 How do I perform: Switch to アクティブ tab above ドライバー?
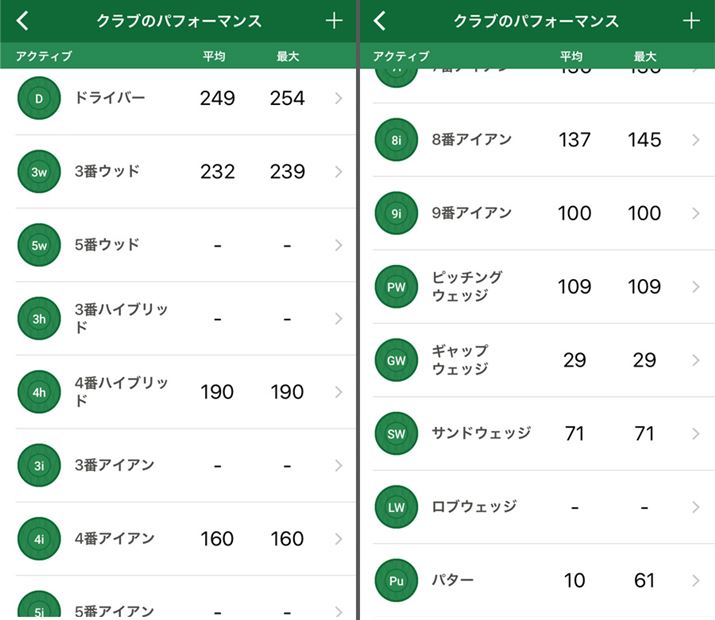tap(43, 56)
